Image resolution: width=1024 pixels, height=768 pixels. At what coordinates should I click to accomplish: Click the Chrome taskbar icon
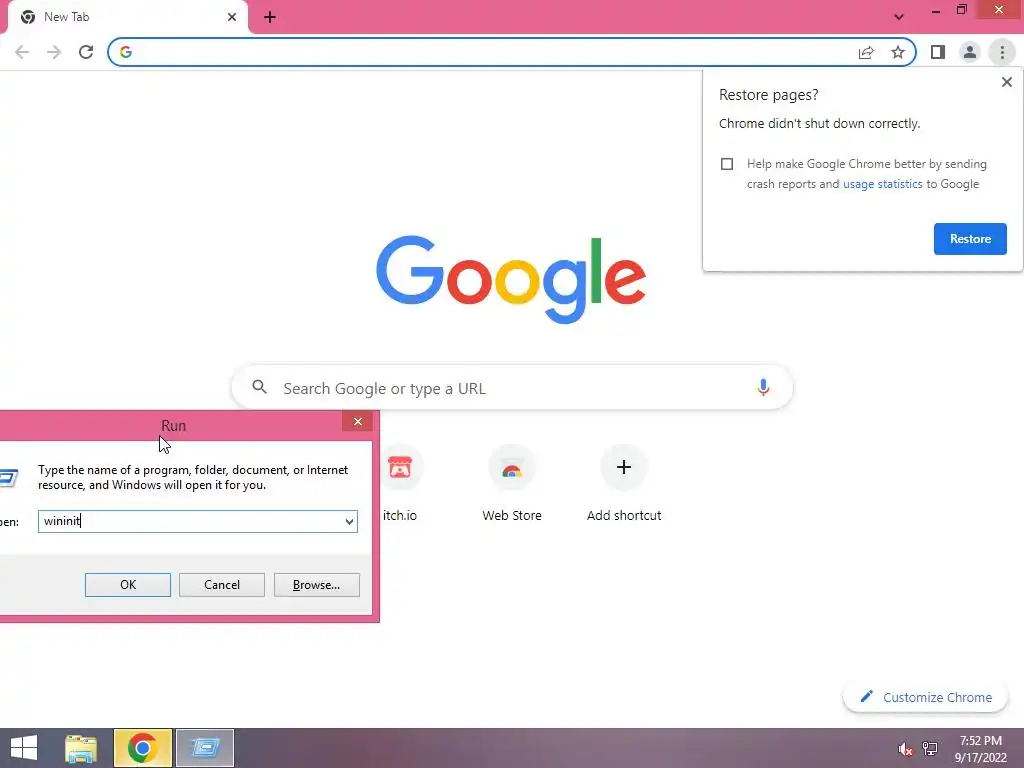tap(142, 748)
